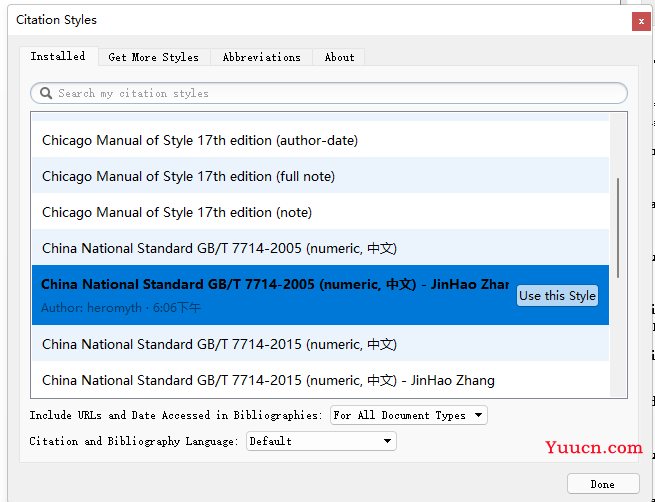This screenshot has width=655, height=502.
Task: Select Chicago Manual of Style 17th edition (author-date)
Action: pyautogui.click(x=320, y=140)
